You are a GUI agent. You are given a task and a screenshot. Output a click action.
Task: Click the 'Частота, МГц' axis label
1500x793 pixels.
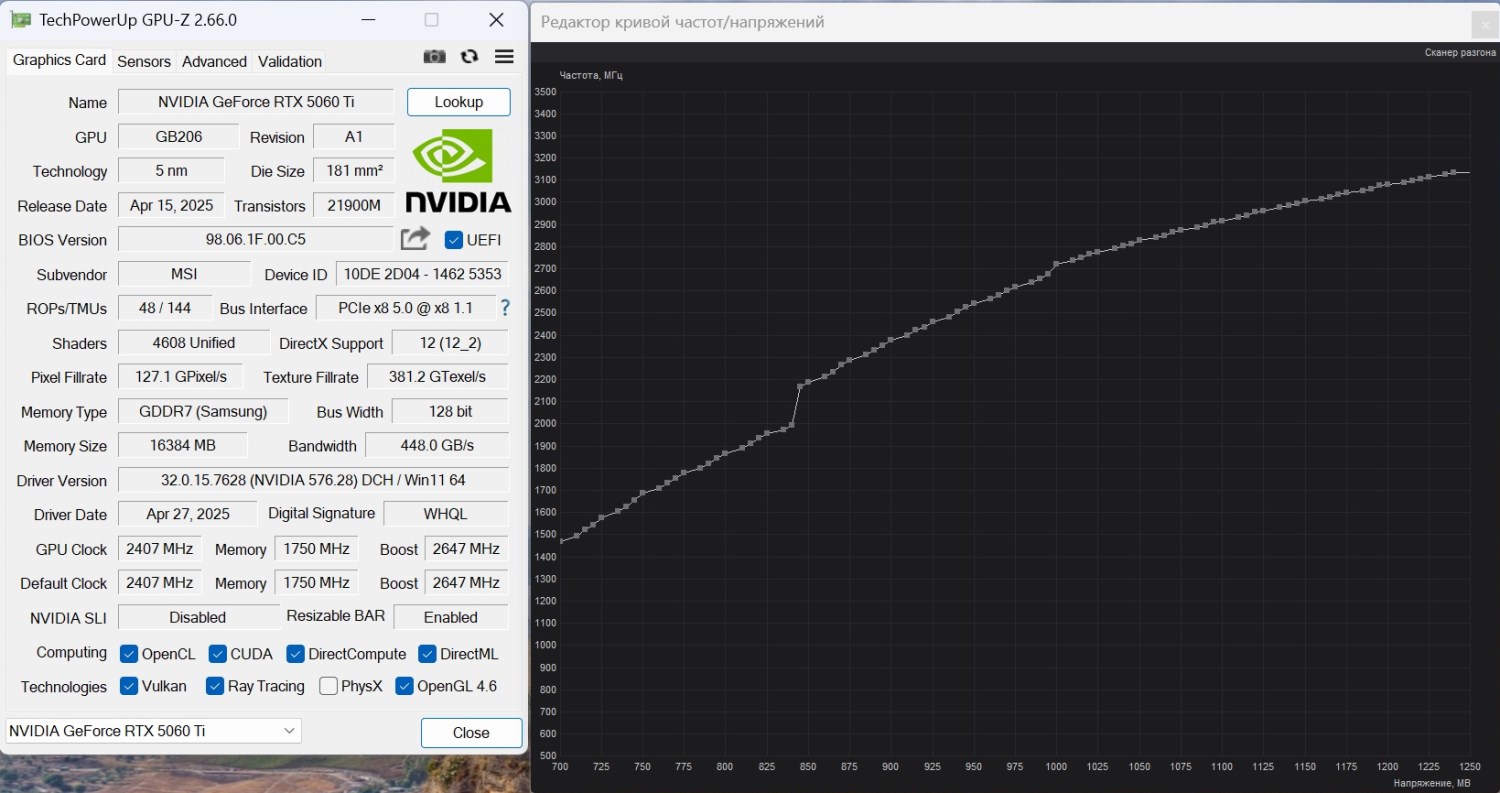tap(590, 75)
